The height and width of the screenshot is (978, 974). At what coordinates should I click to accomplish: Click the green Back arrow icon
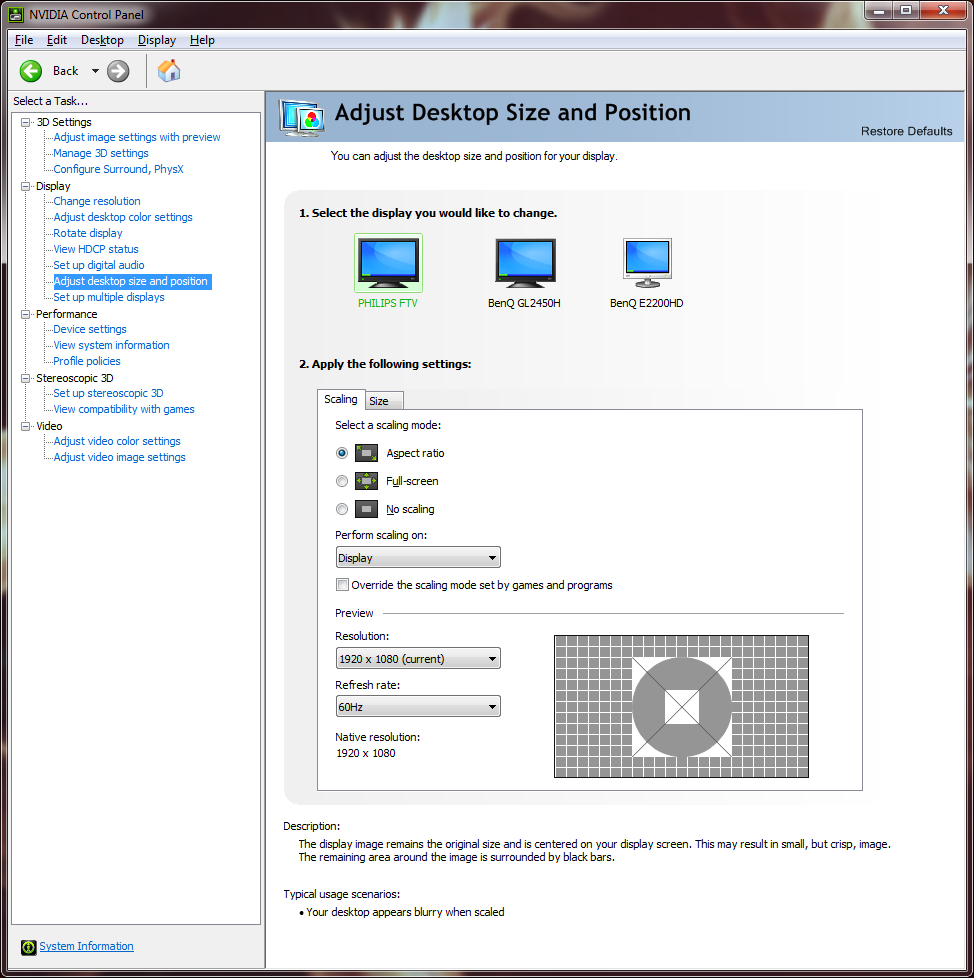tap(31, 71)
